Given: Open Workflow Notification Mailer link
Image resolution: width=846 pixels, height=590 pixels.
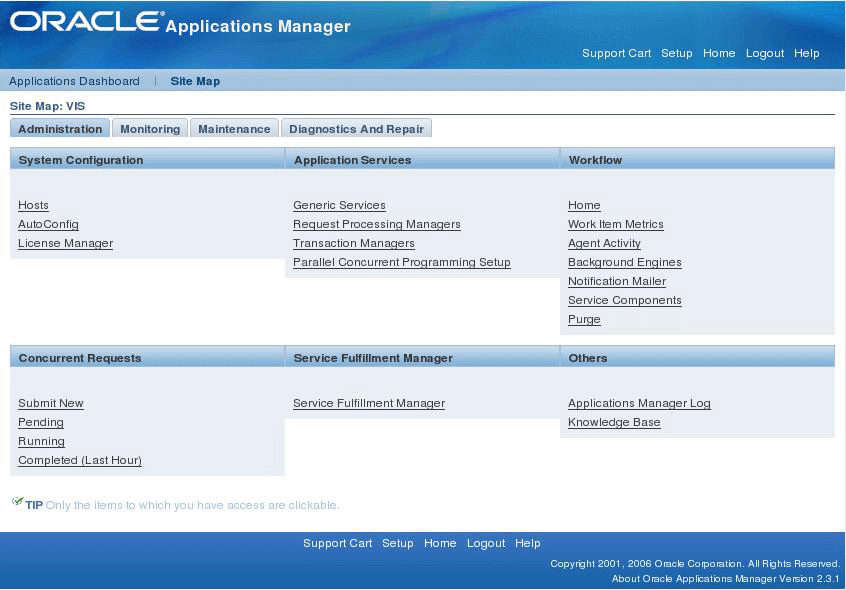Looking at the screenshot, I should click(617, 282).
